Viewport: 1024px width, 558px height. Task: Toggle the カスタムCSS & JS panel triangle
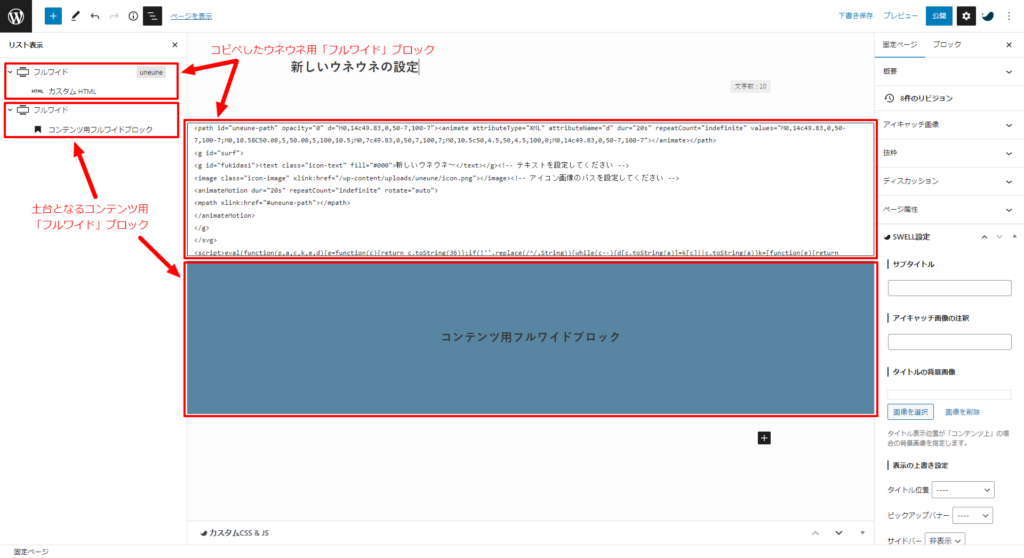click(x=862, y=533)
